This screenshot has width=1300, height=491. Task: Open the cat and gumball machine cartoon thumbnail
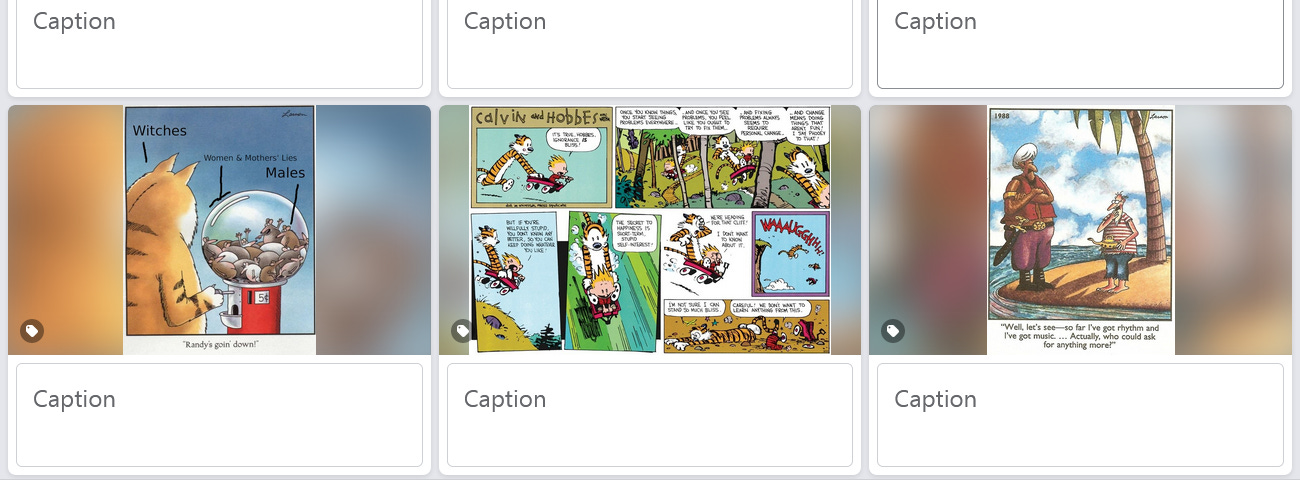point(219,230)
